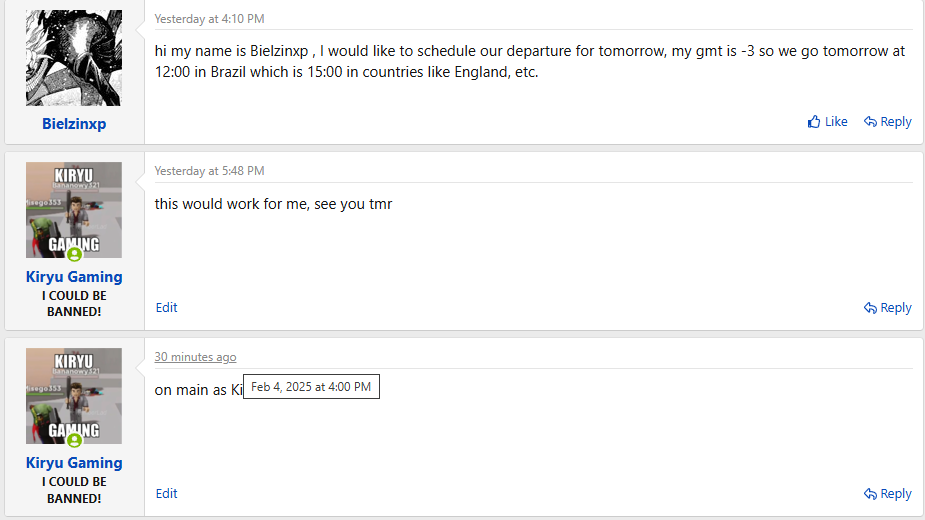Edit the '30 minutes ago' post
Screen dimensions: 925x520
(x=166, y=493)
